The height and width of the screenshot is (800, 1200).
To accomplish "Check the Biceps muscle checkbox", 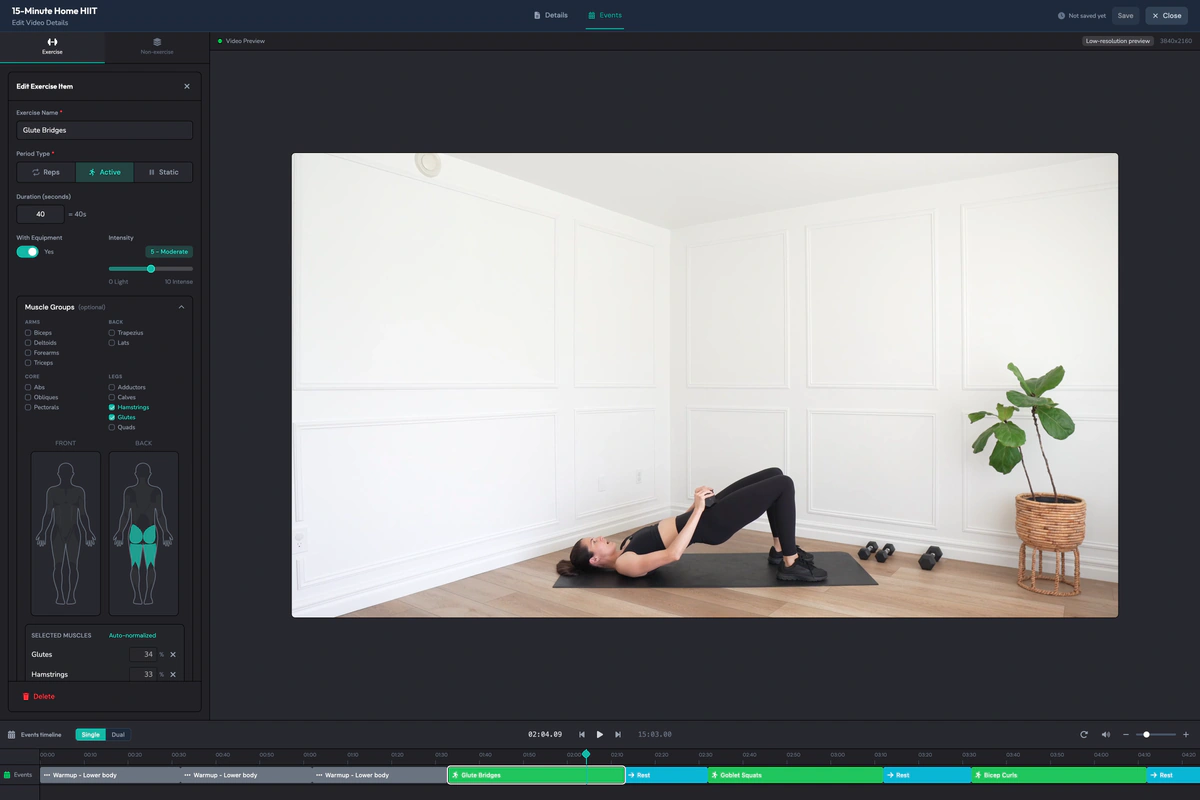I will tap(28, 333).
